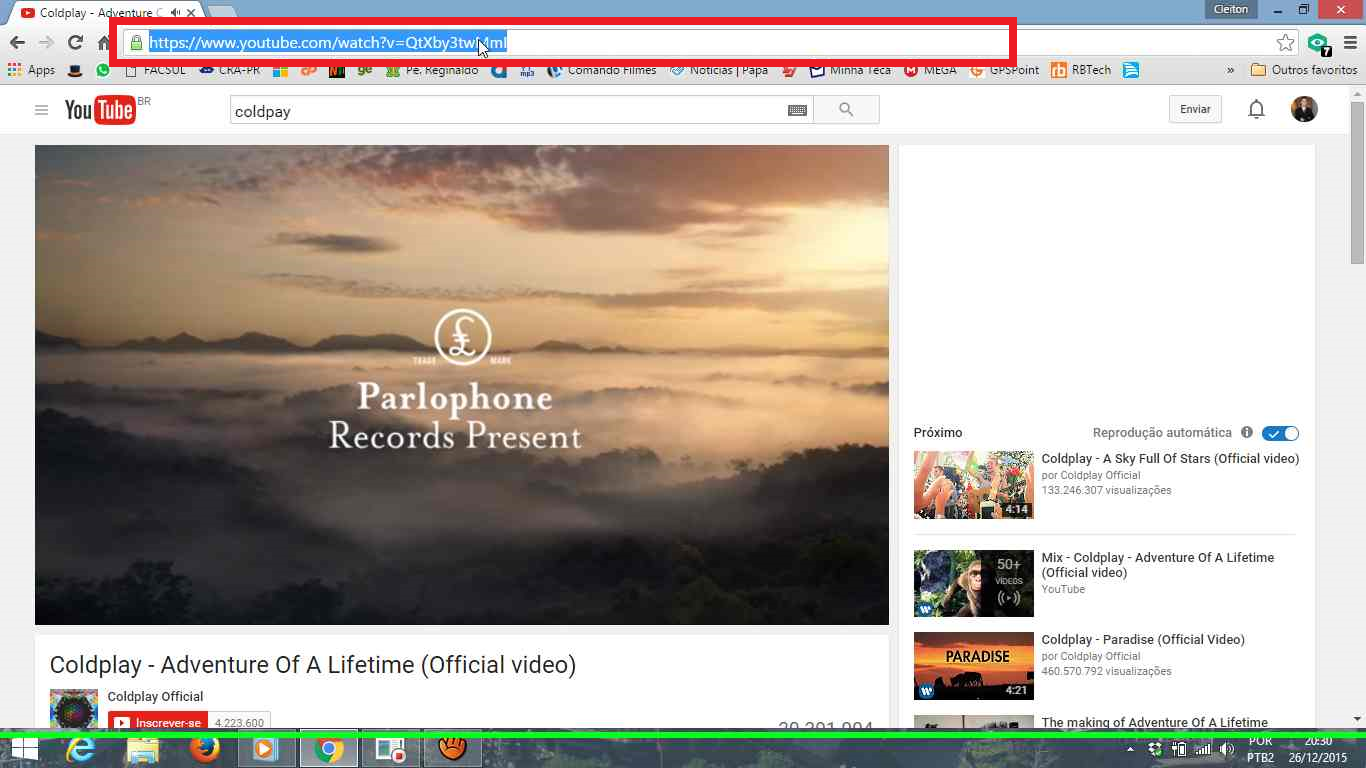Screen dimensions: 1366x768
Task: Toggle the Reprodução automática switch off
Action: point(1280,433)
